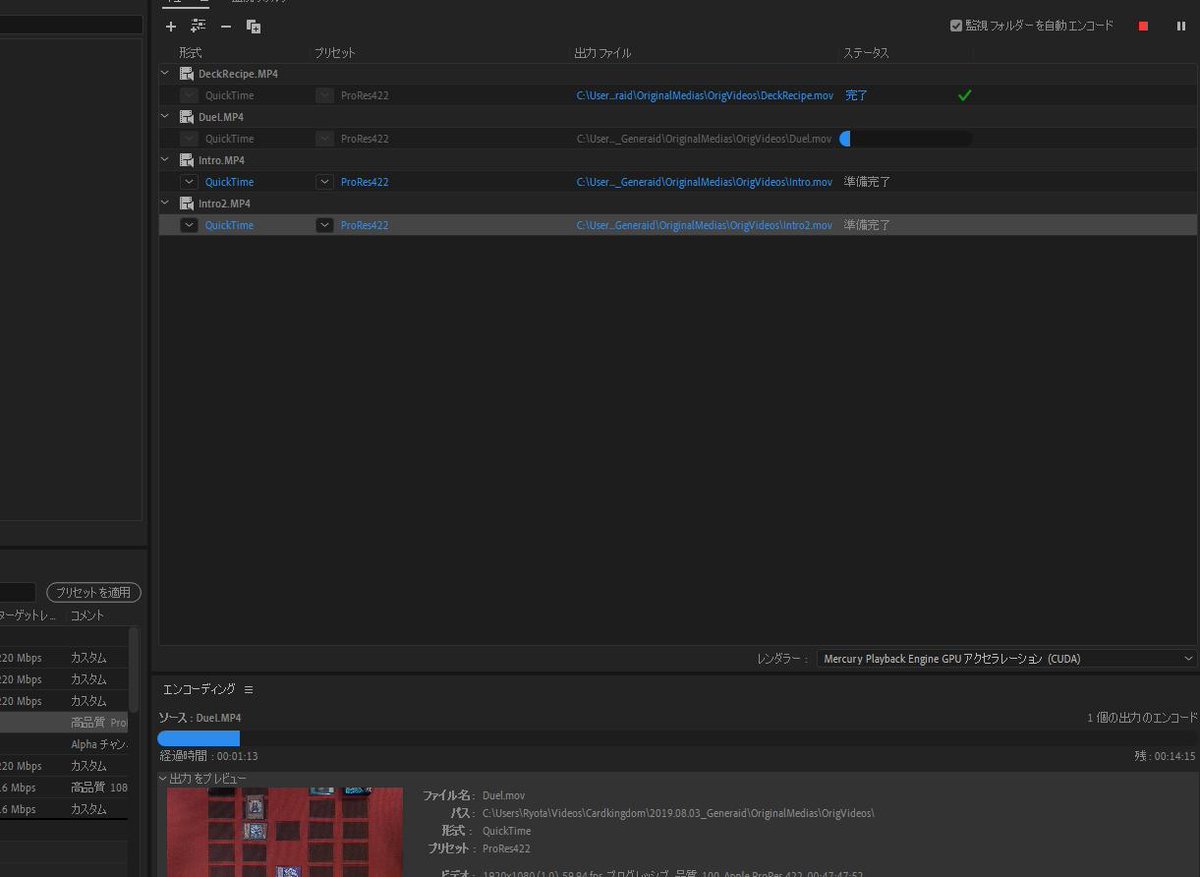
Task: Click the 準備完了 status on Intro.MP4 row
Action: [x=867, y=182]
